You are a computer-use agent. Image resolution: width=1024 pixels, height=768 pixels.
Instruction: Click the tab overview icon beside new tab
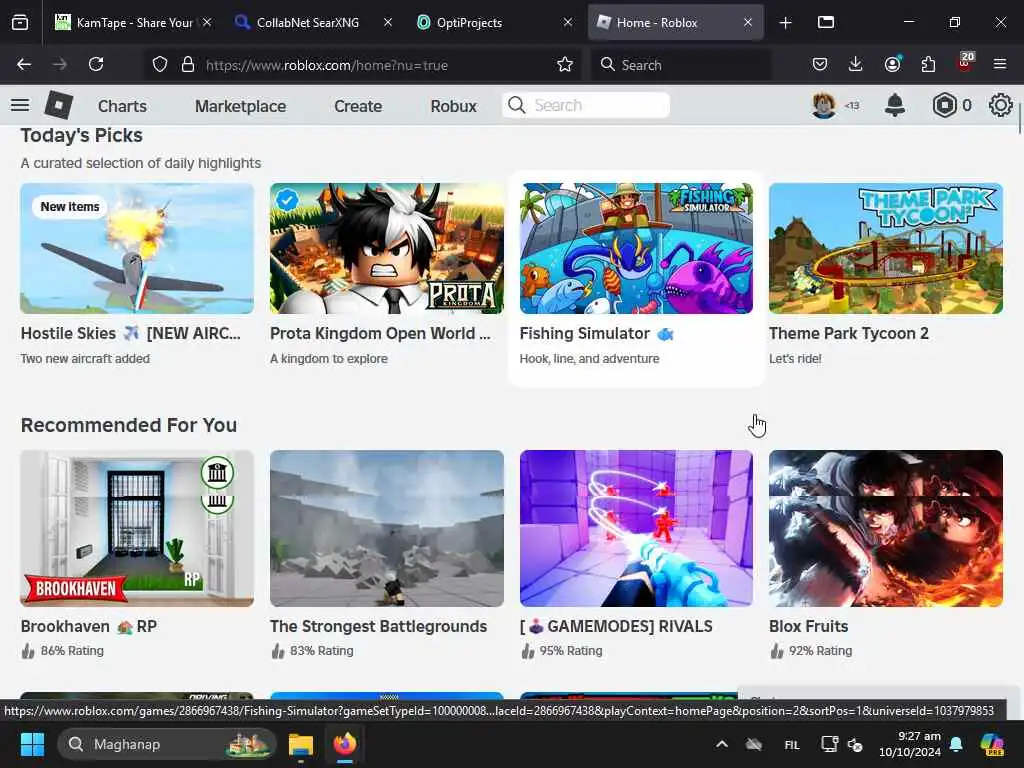825,22
